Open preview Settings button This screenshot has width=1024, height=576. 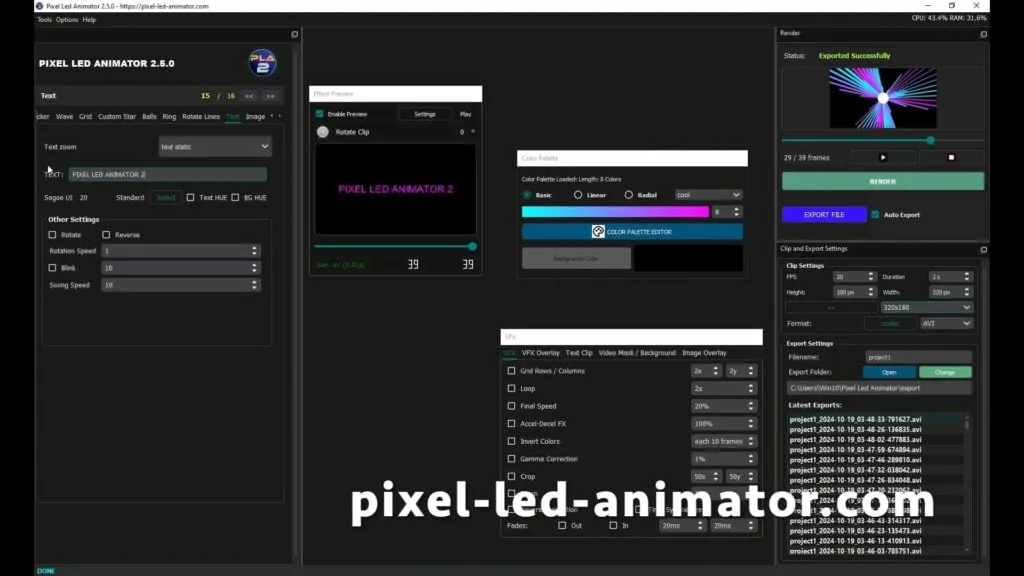pyautogui.click(x=424, y=114)
